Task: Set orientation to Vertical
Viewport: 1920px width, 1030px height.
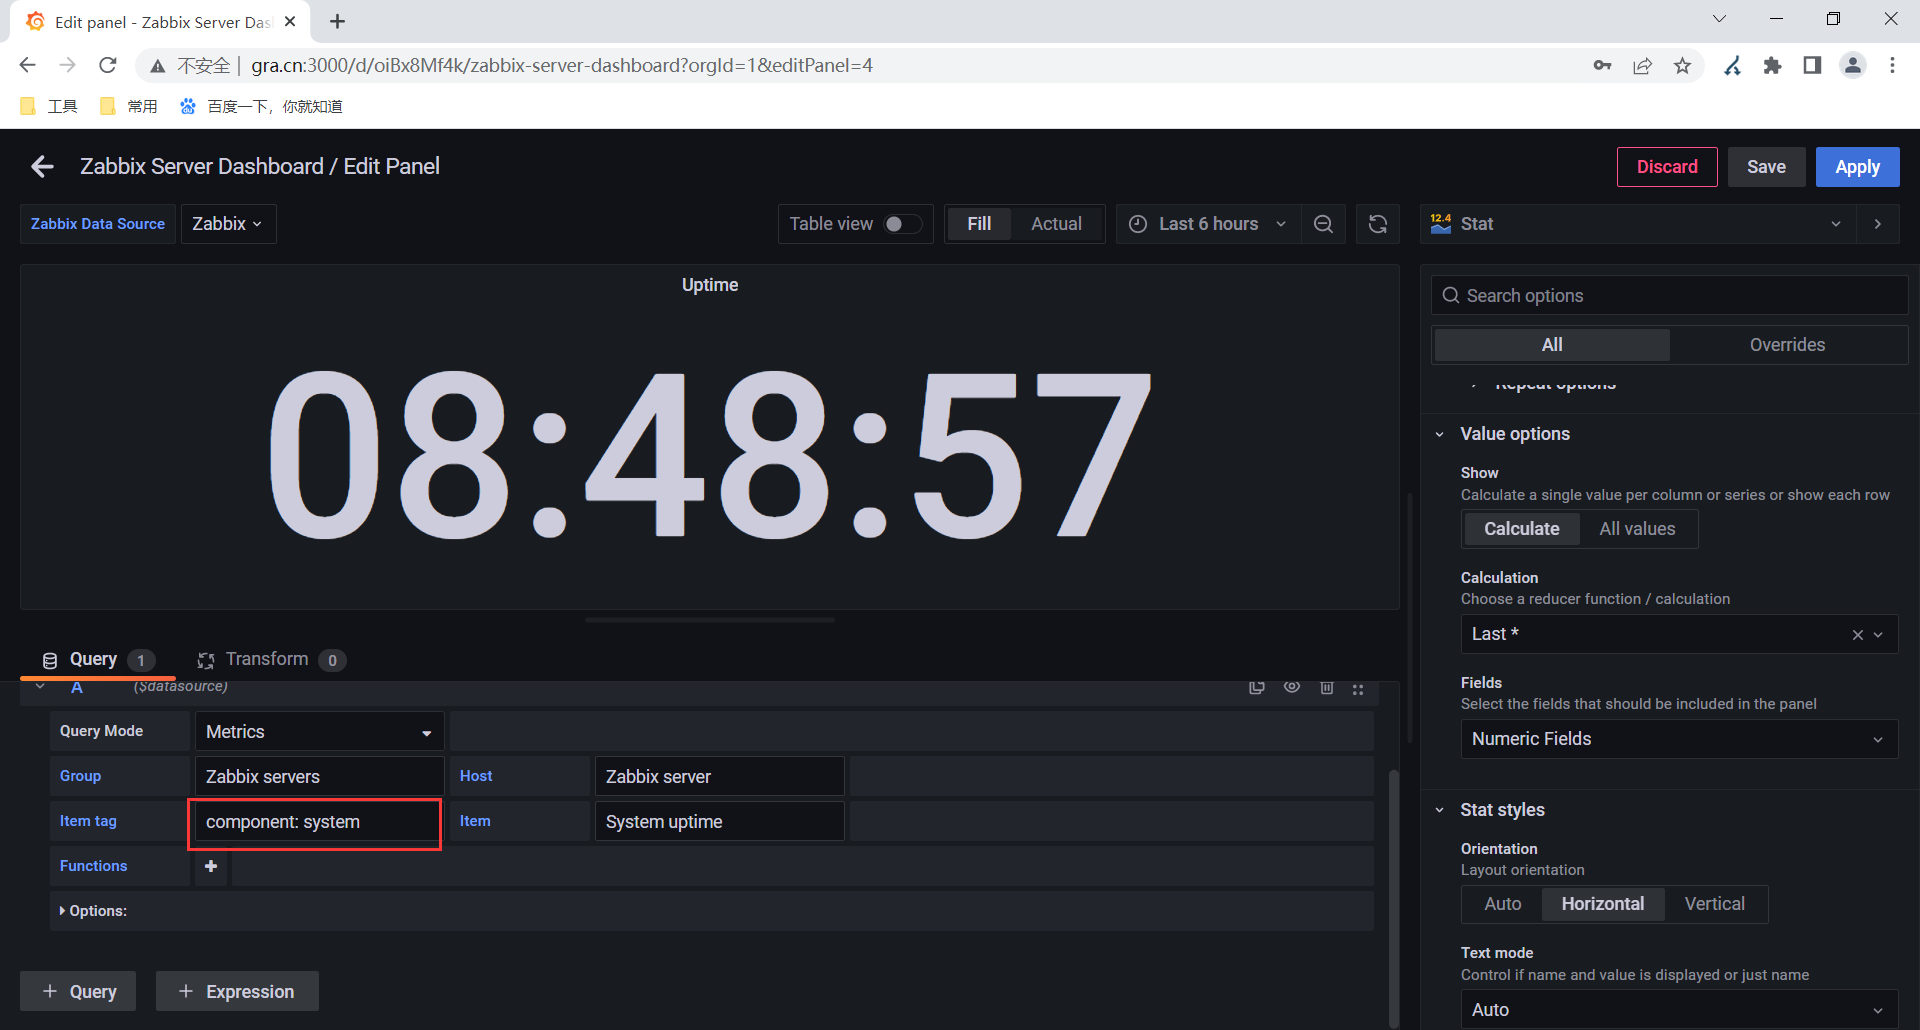Action: (x=1715, y=904)
